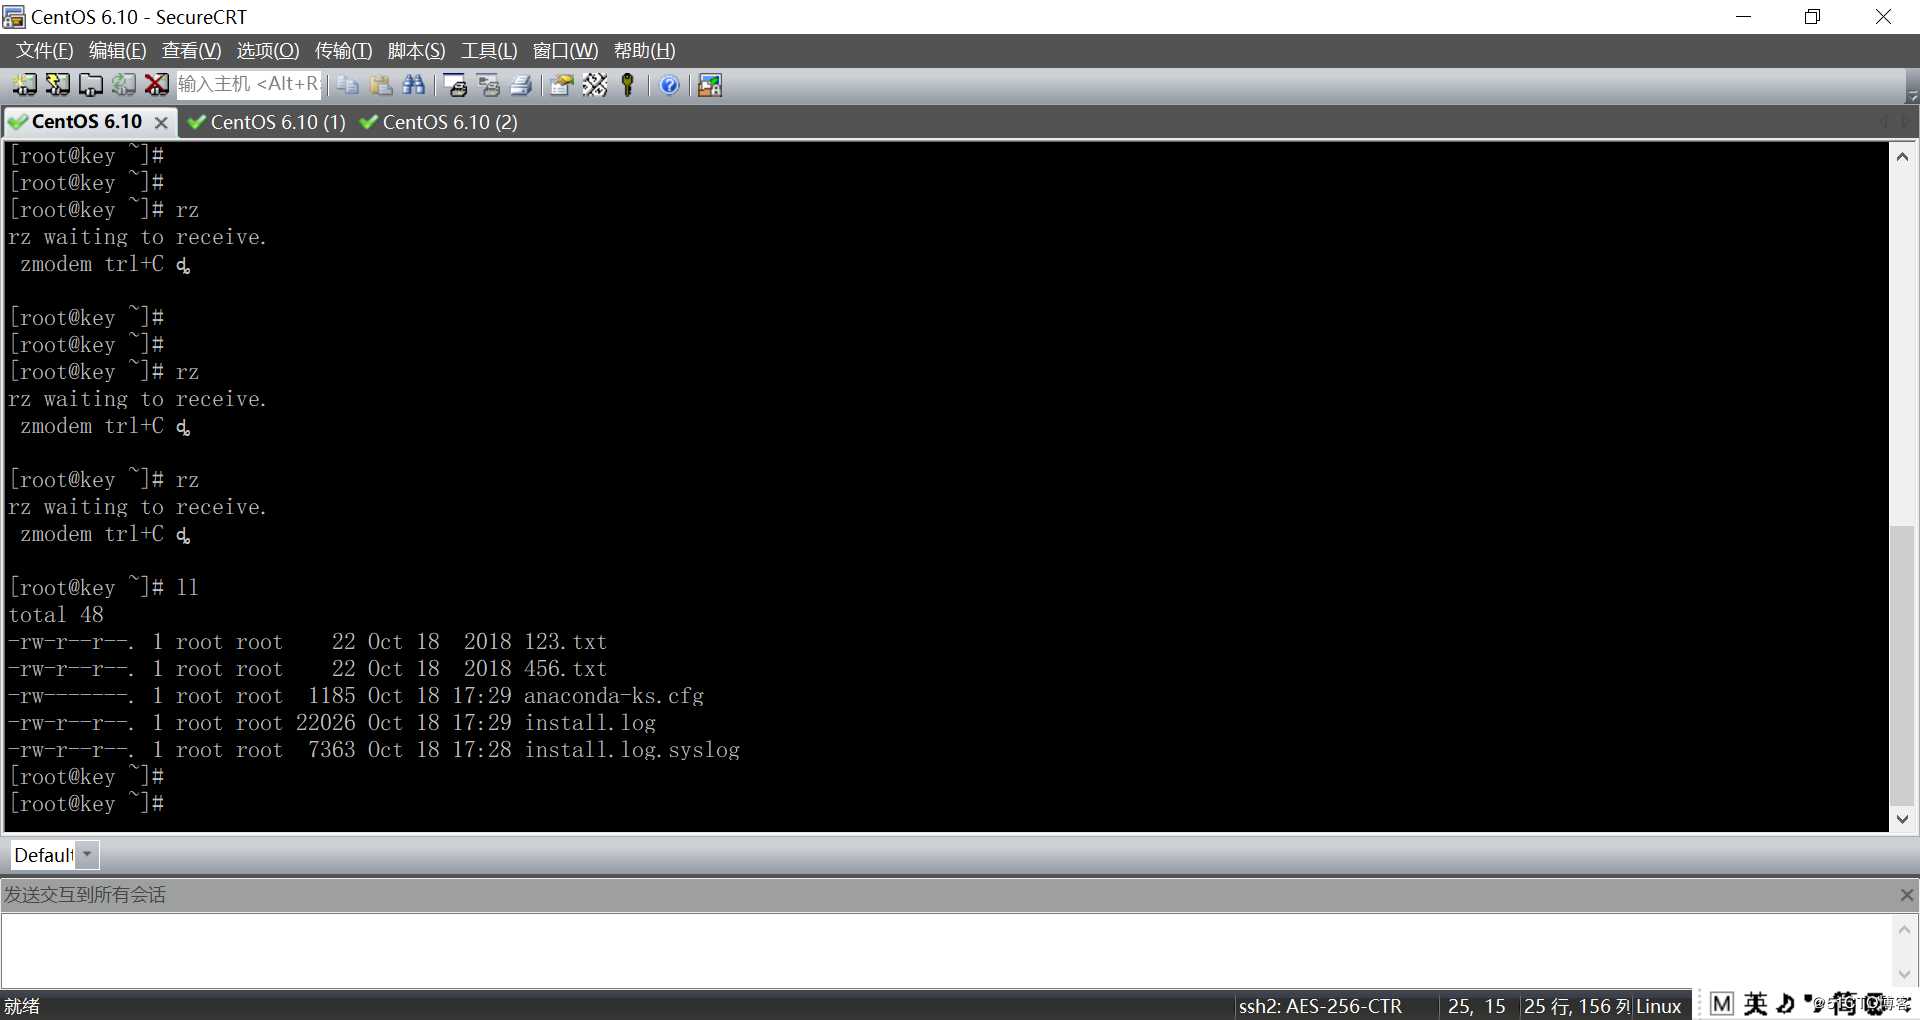The width and height of the screenshot is (1920, 1020).
Task: Open the 选项(O) menu
Action: [x=267, y=51]
